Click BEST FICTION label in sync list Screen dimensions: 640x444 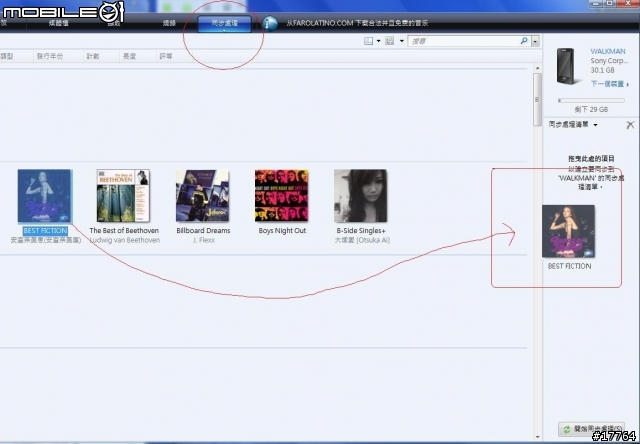[x=569, y=266]
